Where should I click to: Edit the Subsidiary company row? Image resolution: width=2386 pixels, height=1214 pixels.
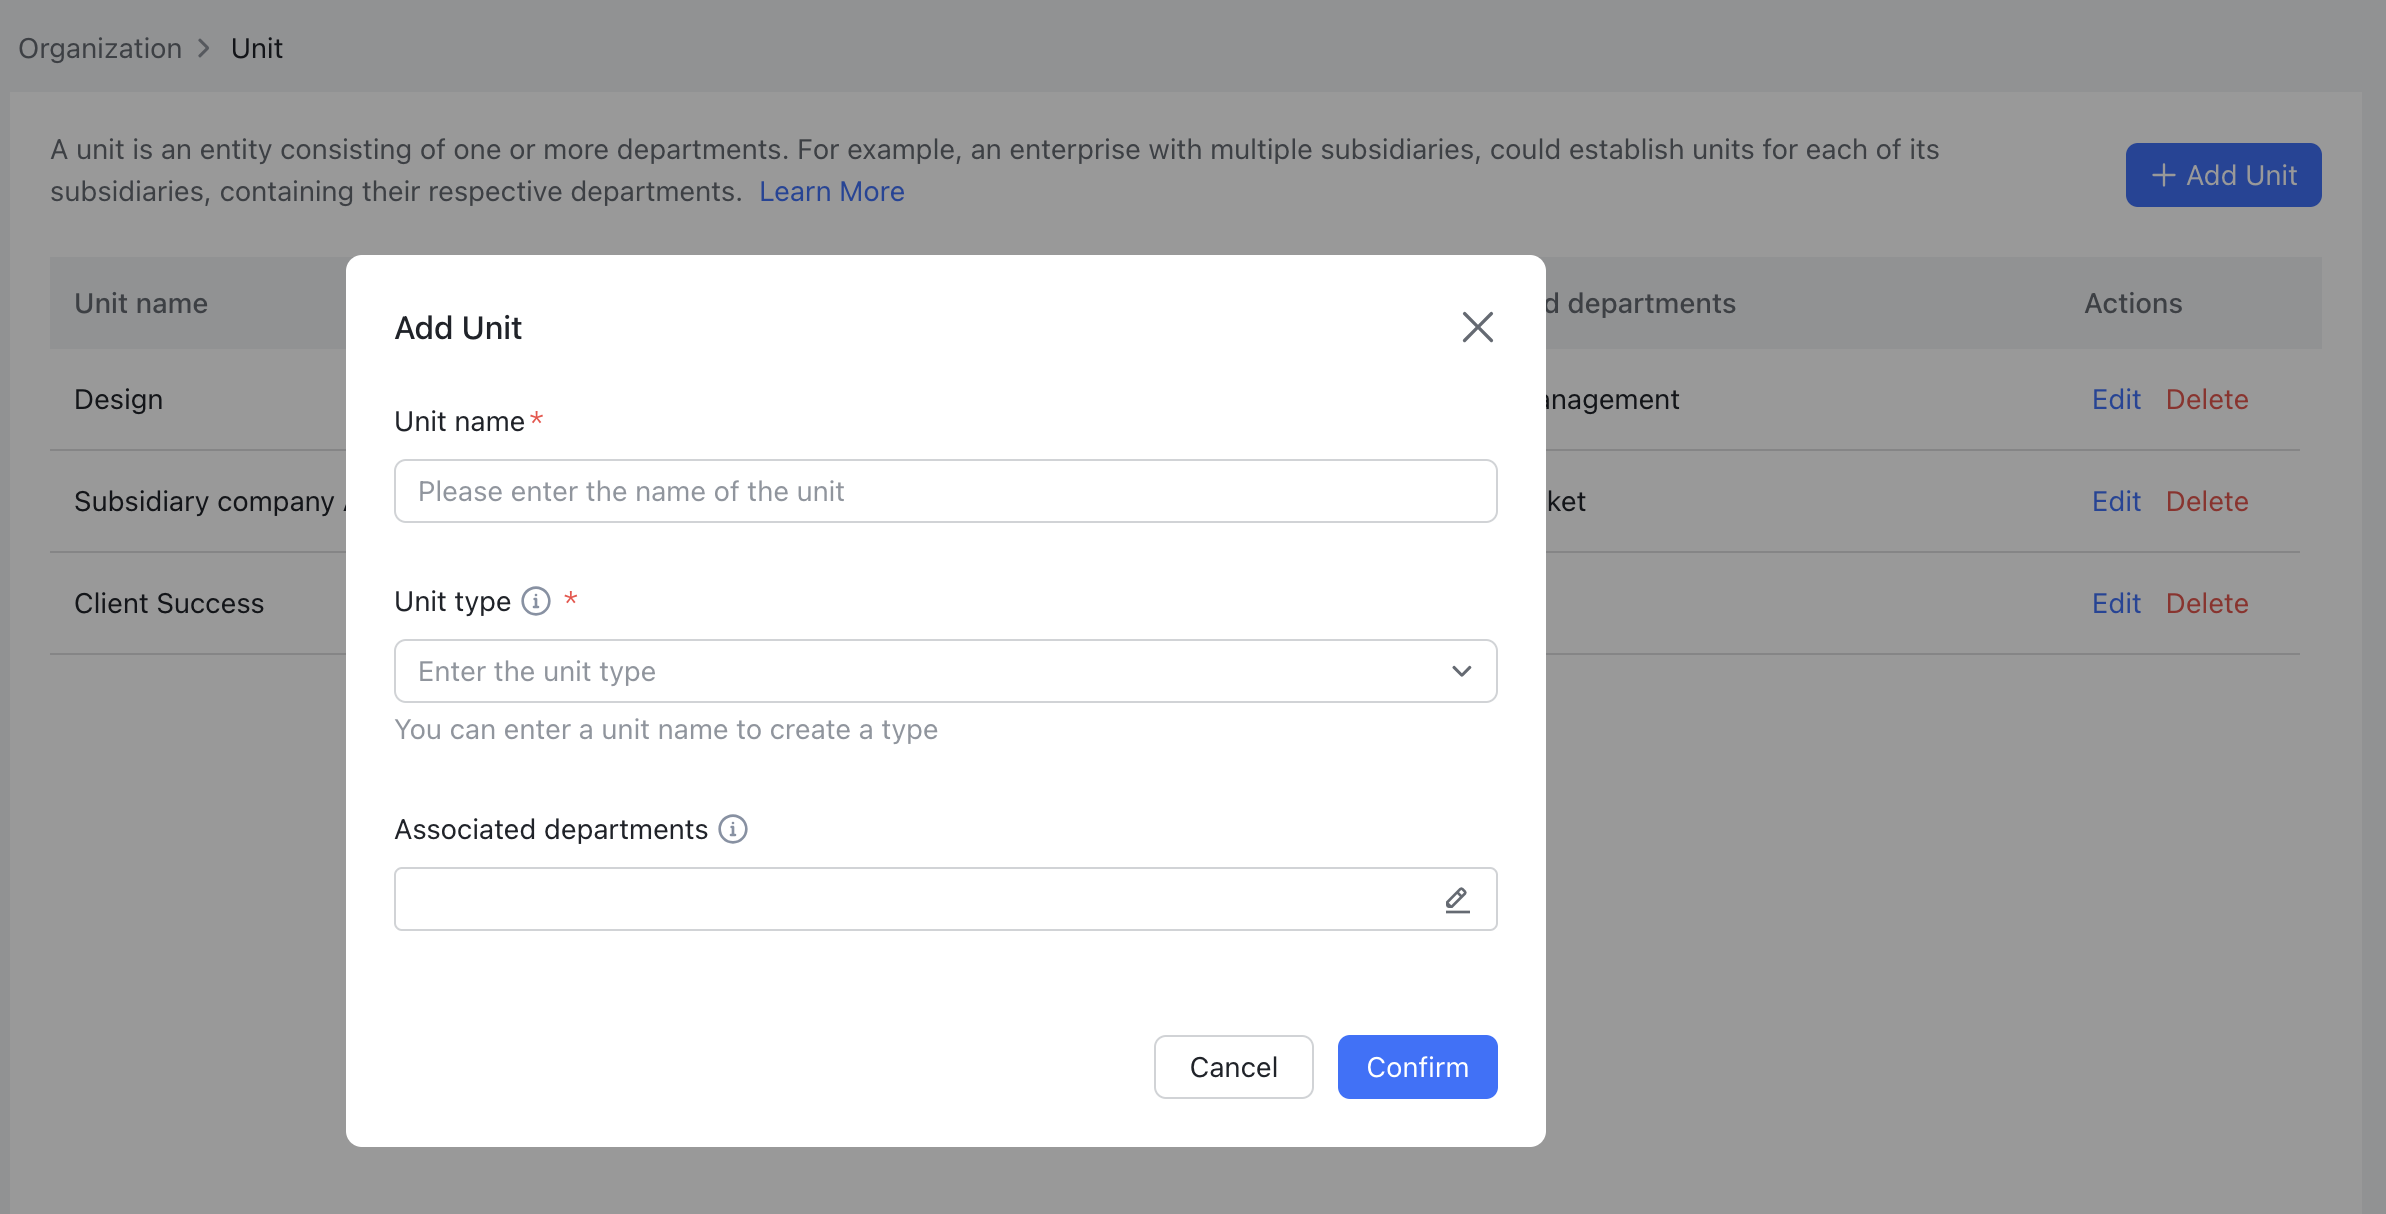[x=2115, y=501]
